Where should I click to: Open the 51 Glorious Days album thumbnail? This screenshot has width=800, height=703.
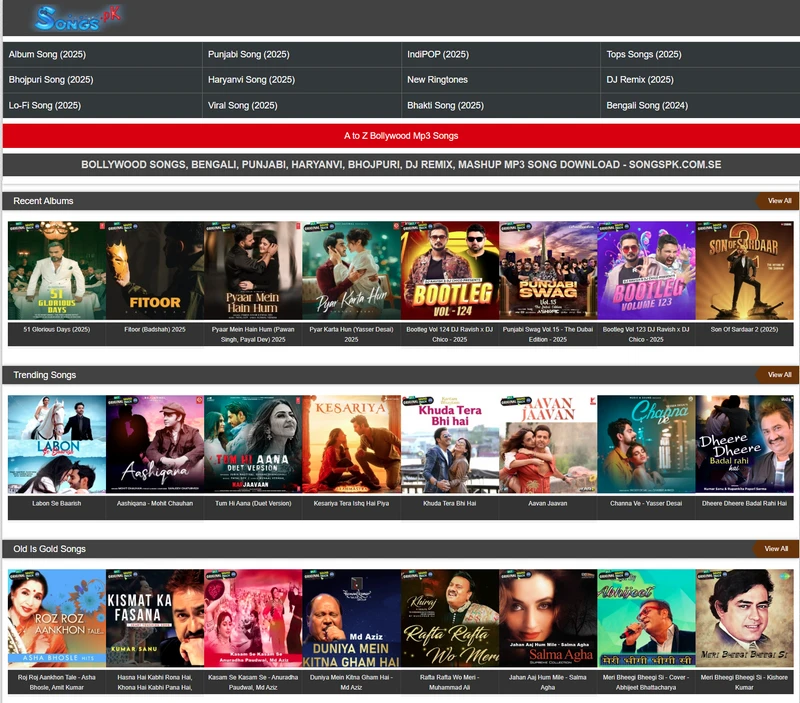pyautogui.click(x=57, y=271)
